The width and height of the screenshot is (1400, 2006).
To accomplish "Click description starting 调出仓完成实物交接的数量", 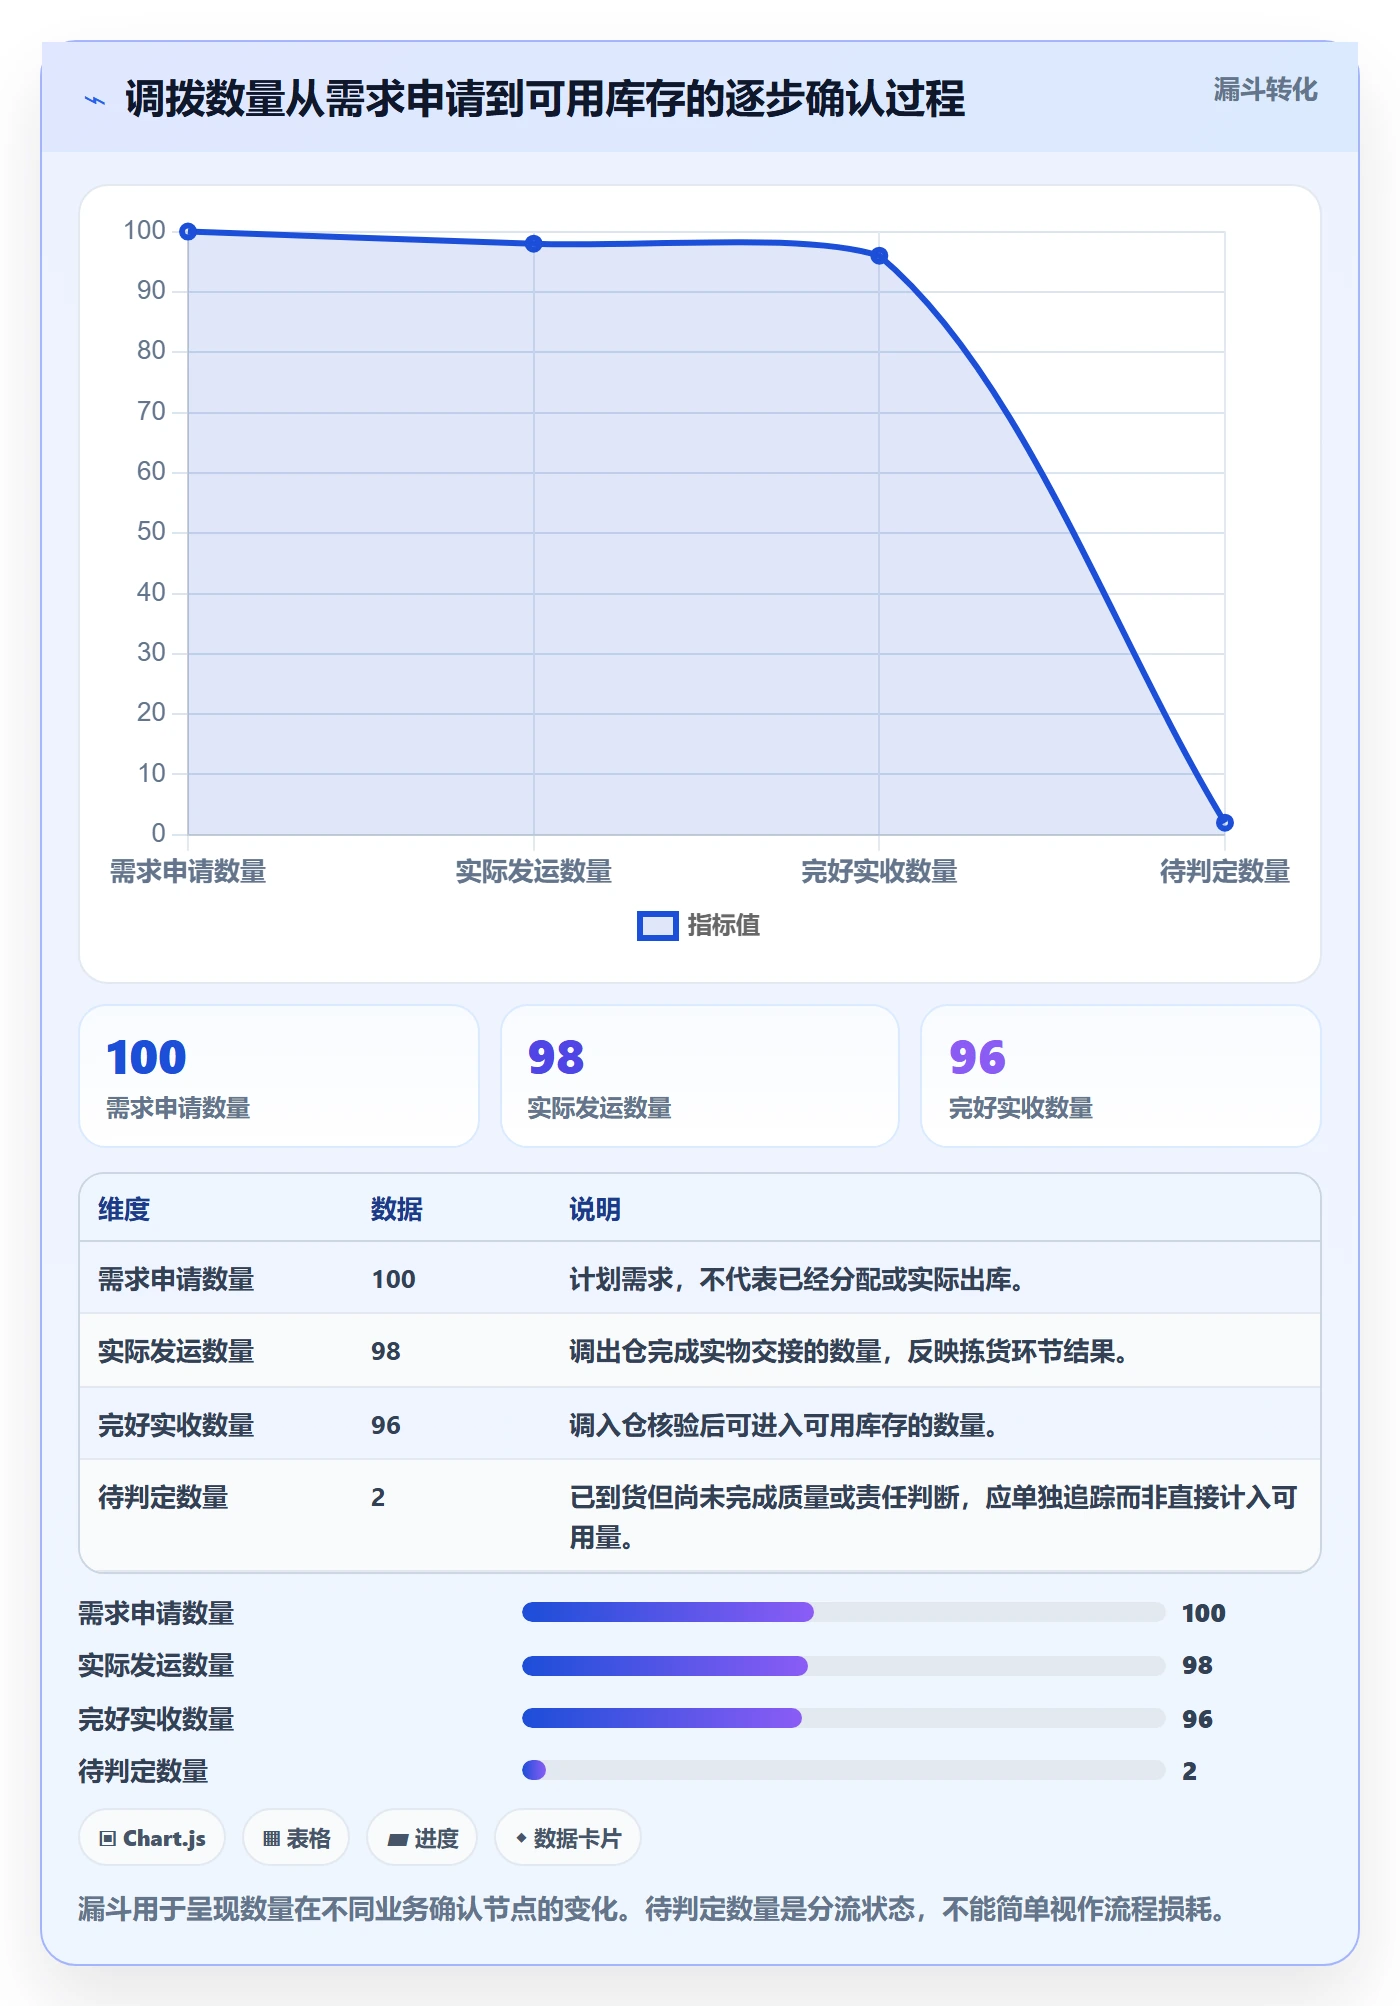I will (849, 1351).
